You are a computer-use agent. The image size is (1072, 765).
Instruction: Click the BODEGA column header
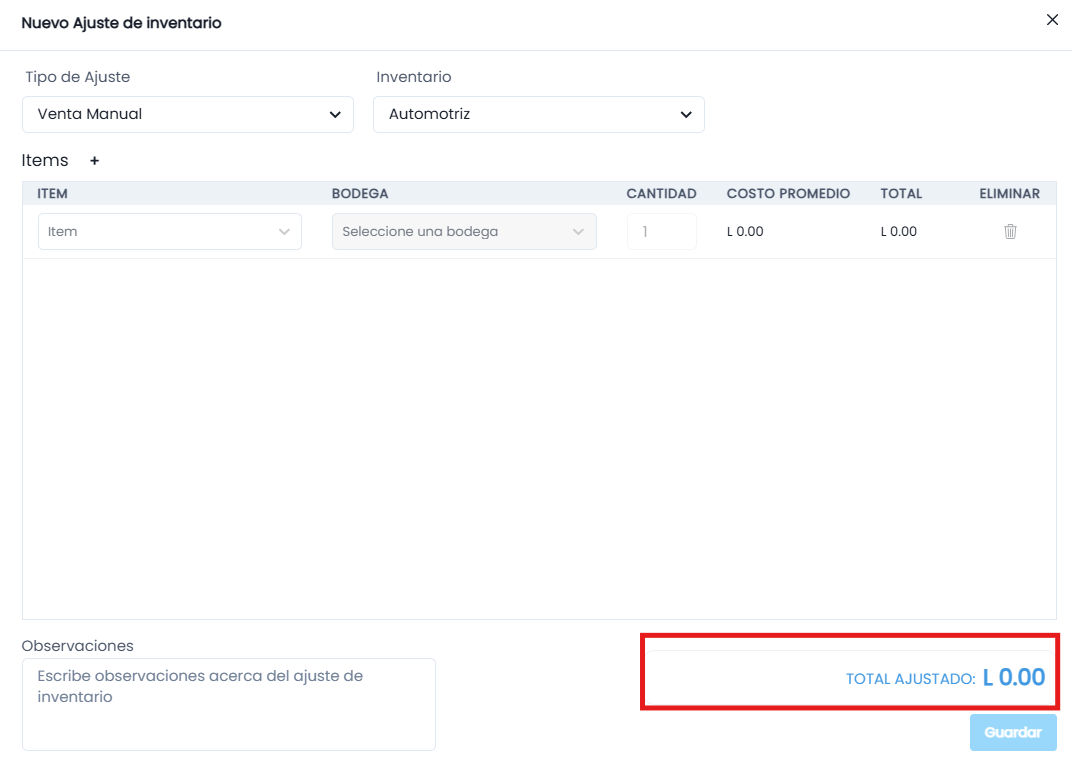click(360, 193)
